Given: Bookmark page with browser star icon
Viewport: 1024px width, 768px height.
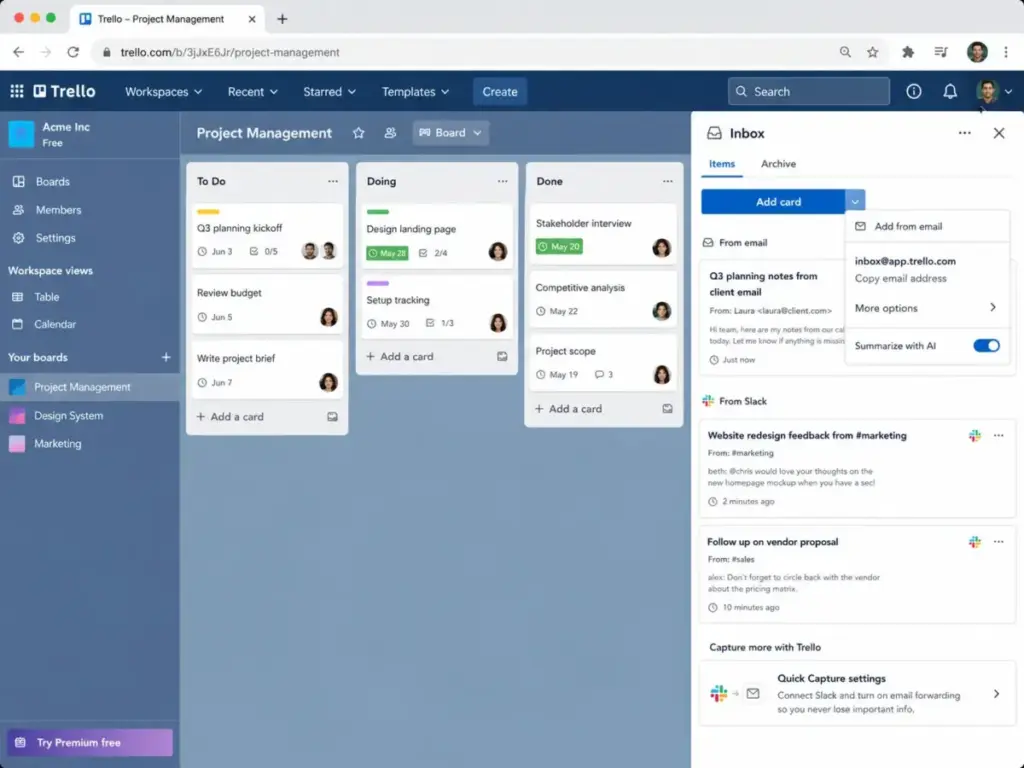Looking at the screenshot, I should coord(872,52).
